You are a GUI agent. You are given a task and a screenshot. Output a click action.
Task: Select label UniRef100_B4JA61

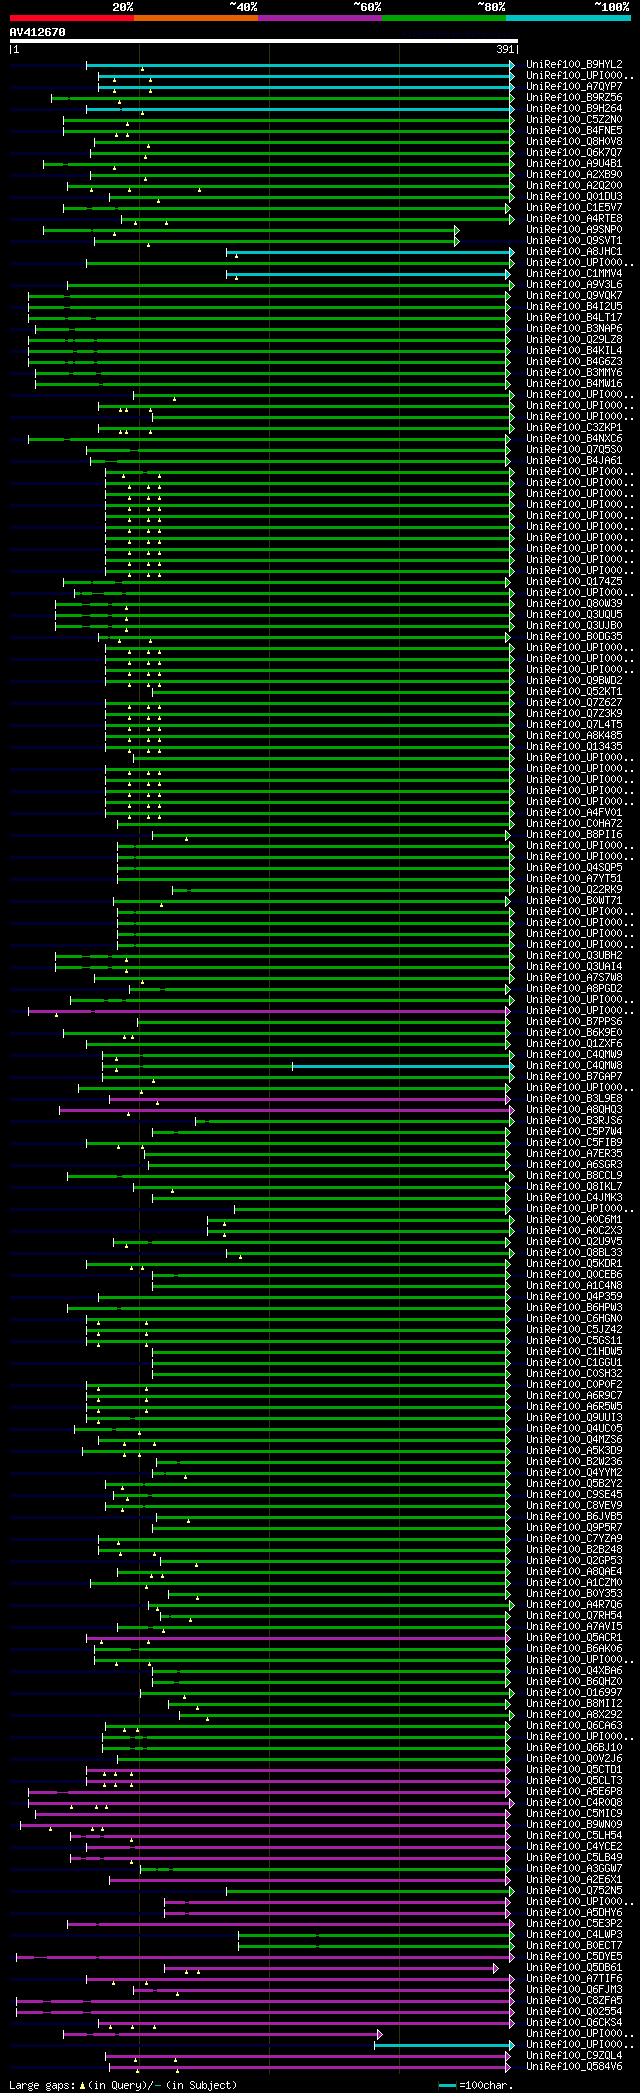tap(574, 461)
